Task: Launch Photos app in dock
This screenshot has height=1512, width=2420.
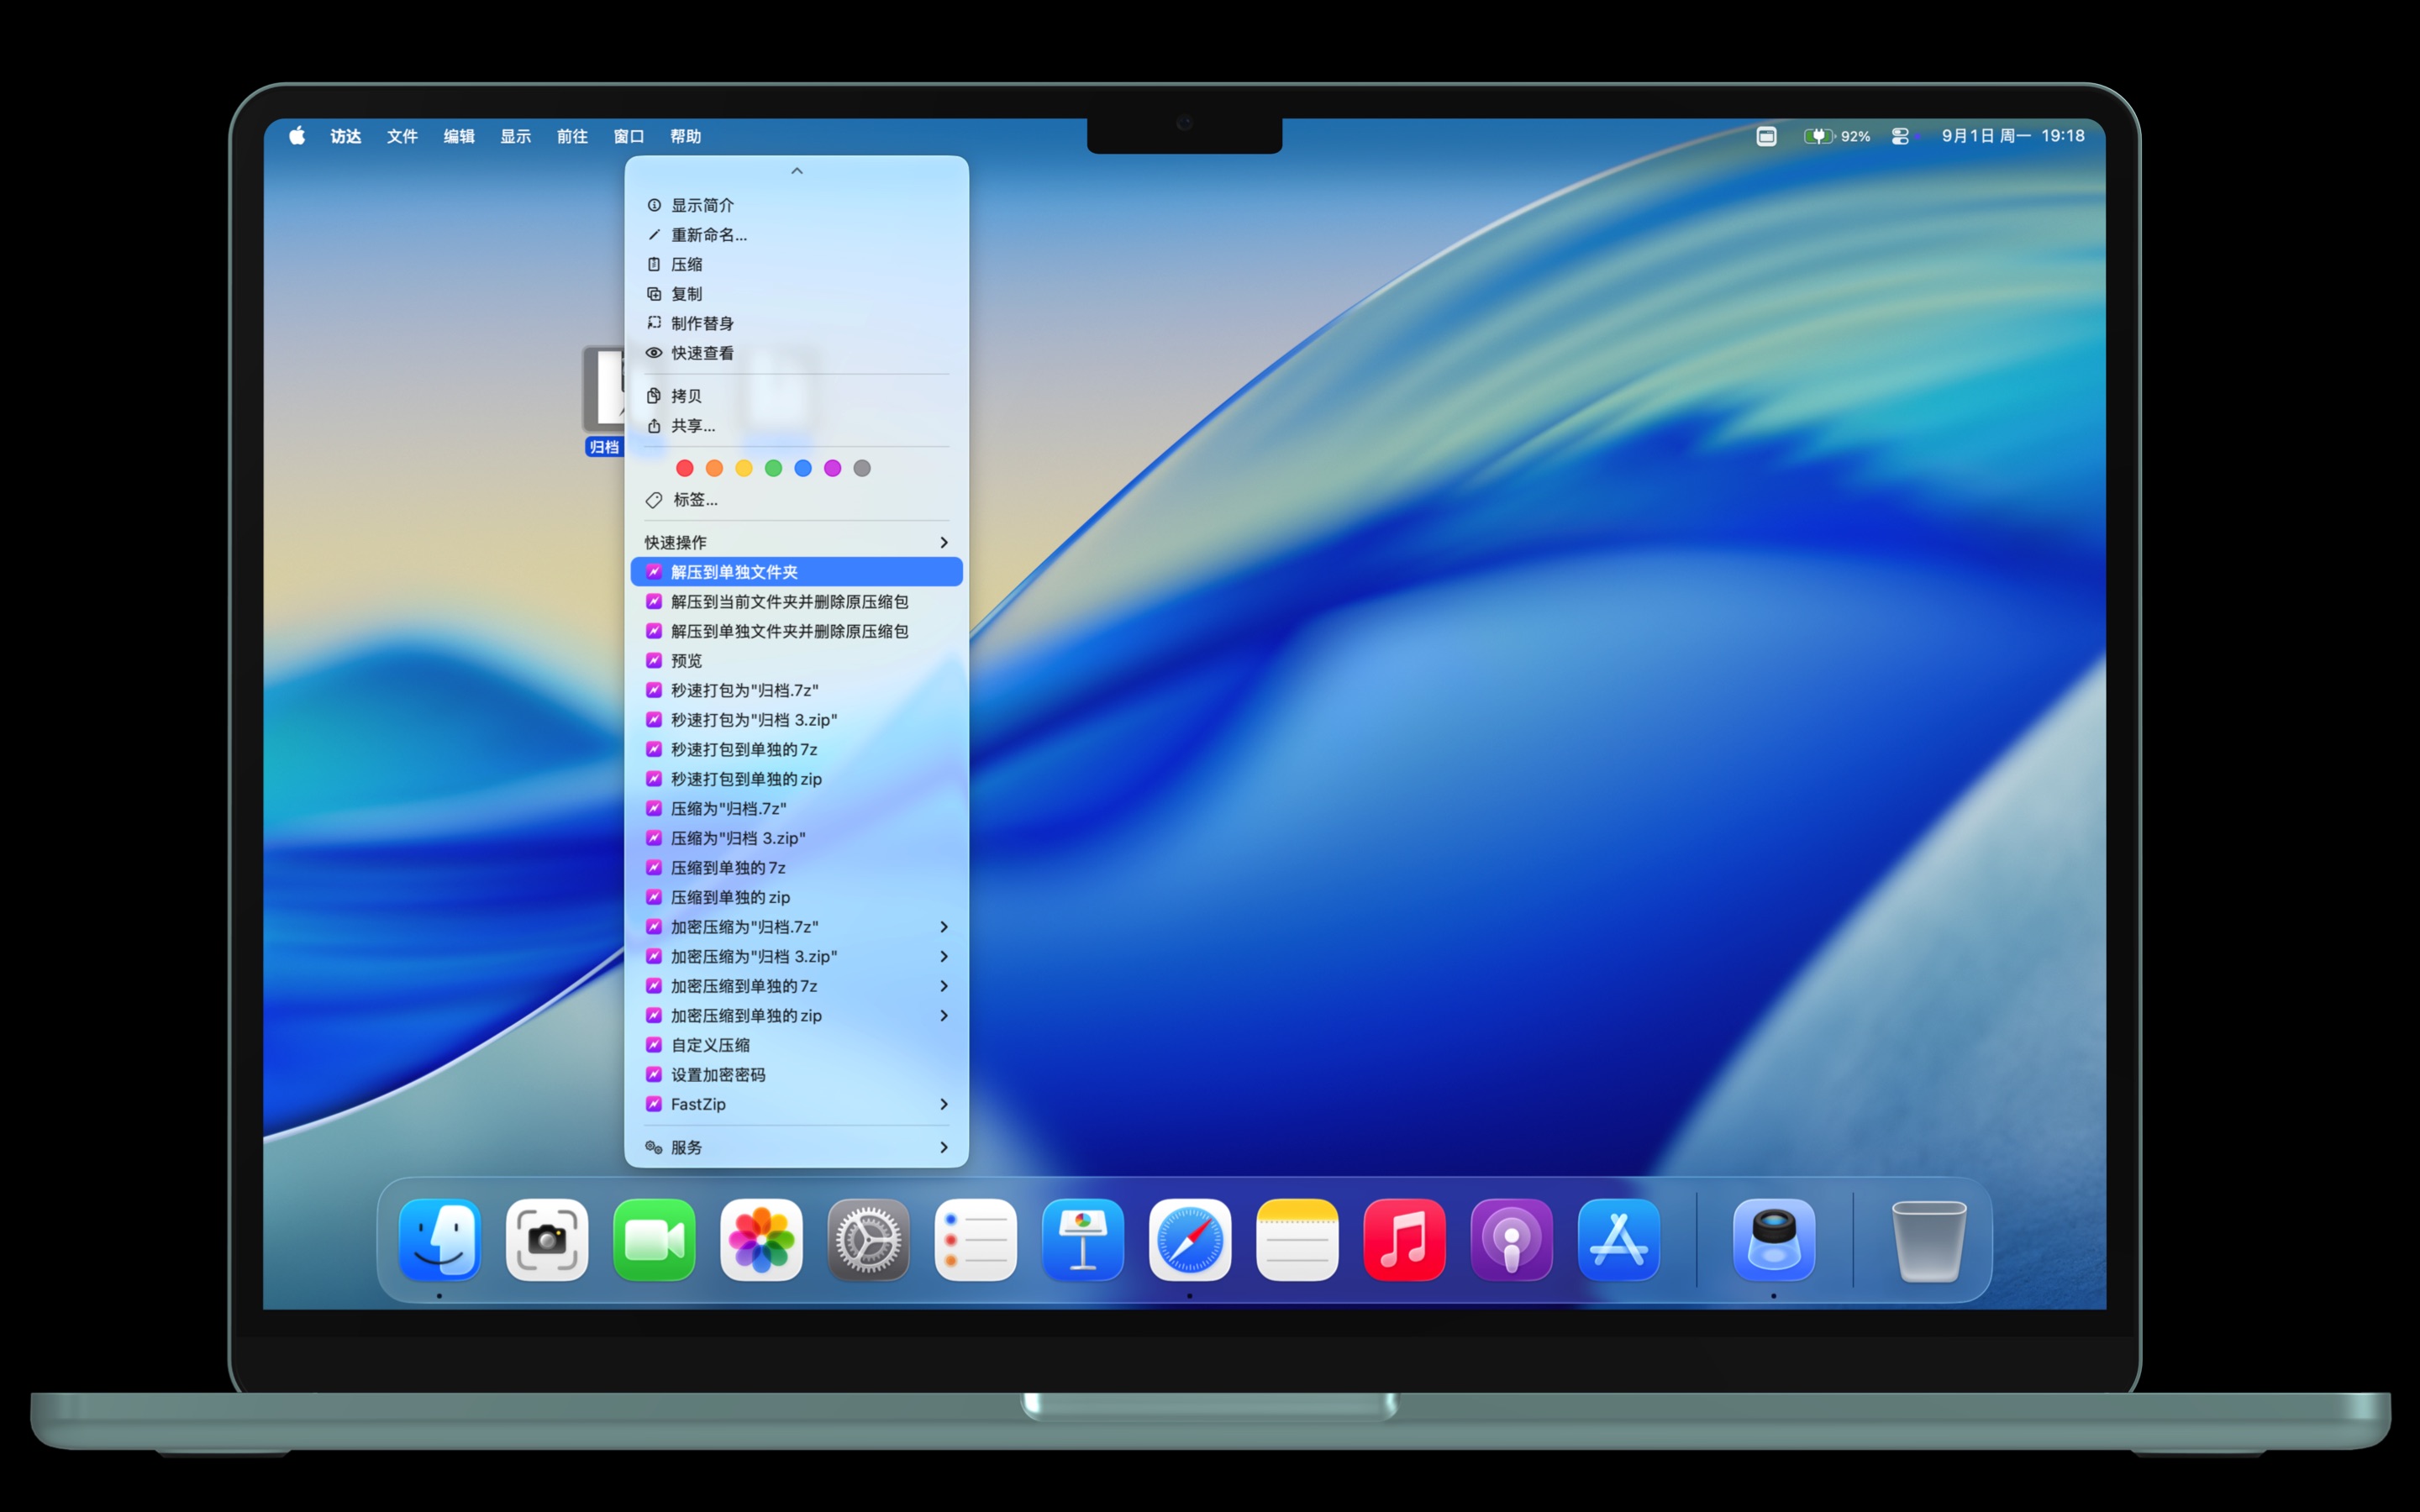Action: (761, 1239)
